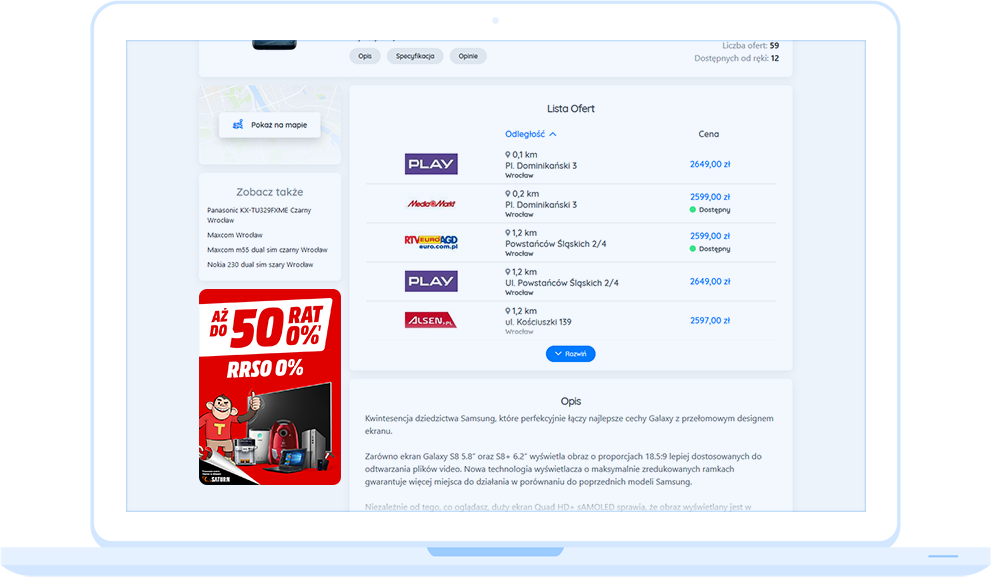Image resolution: width=991 pixels, height=577 pixels.
Task: Expand the offer list with Rozwiń
Action: pos(570,354)
